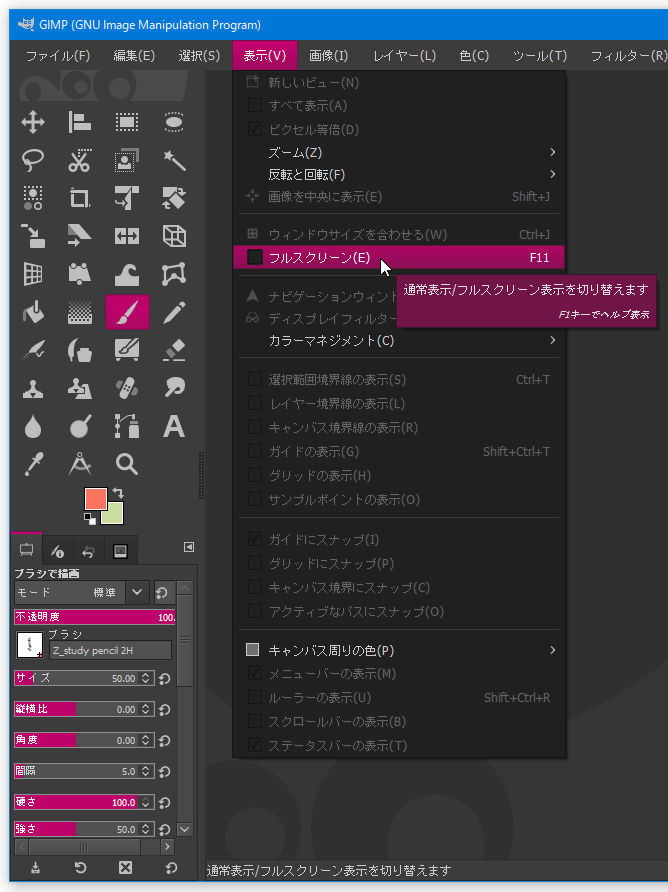Select the Cage Transform tool

tap(174, 274)
